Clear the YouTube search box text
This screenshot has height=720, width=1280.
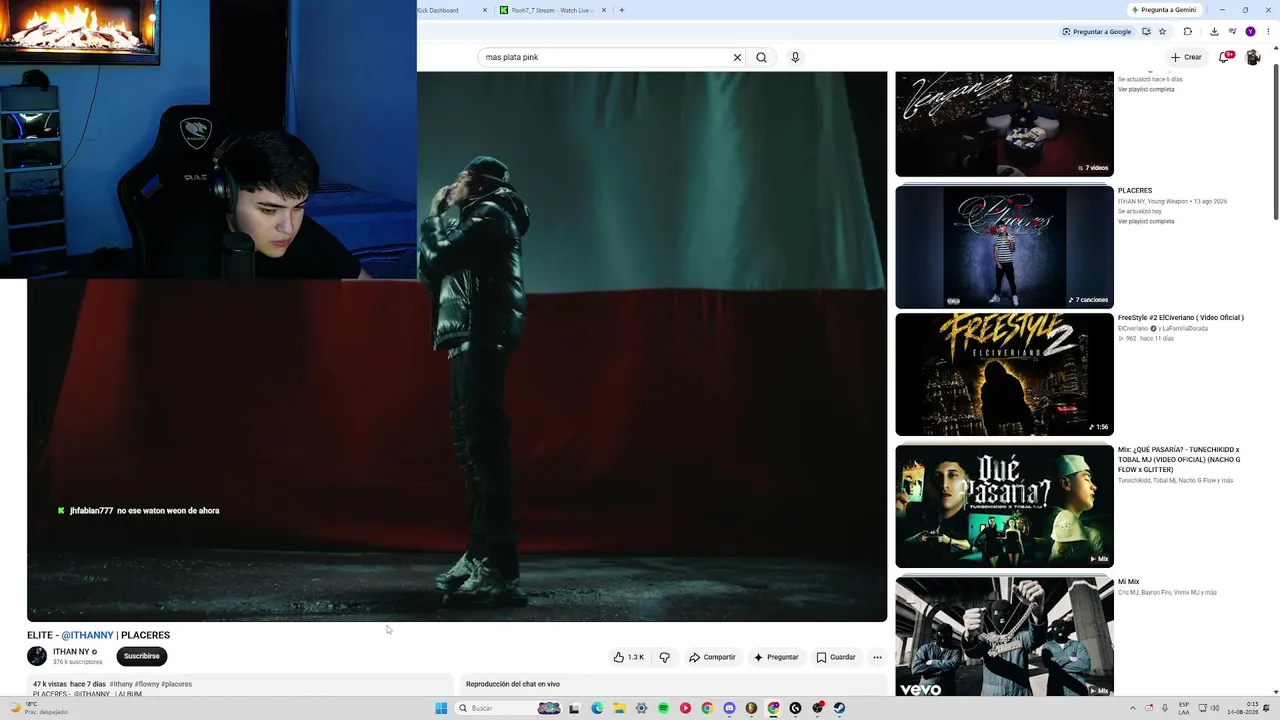point(737,57)
